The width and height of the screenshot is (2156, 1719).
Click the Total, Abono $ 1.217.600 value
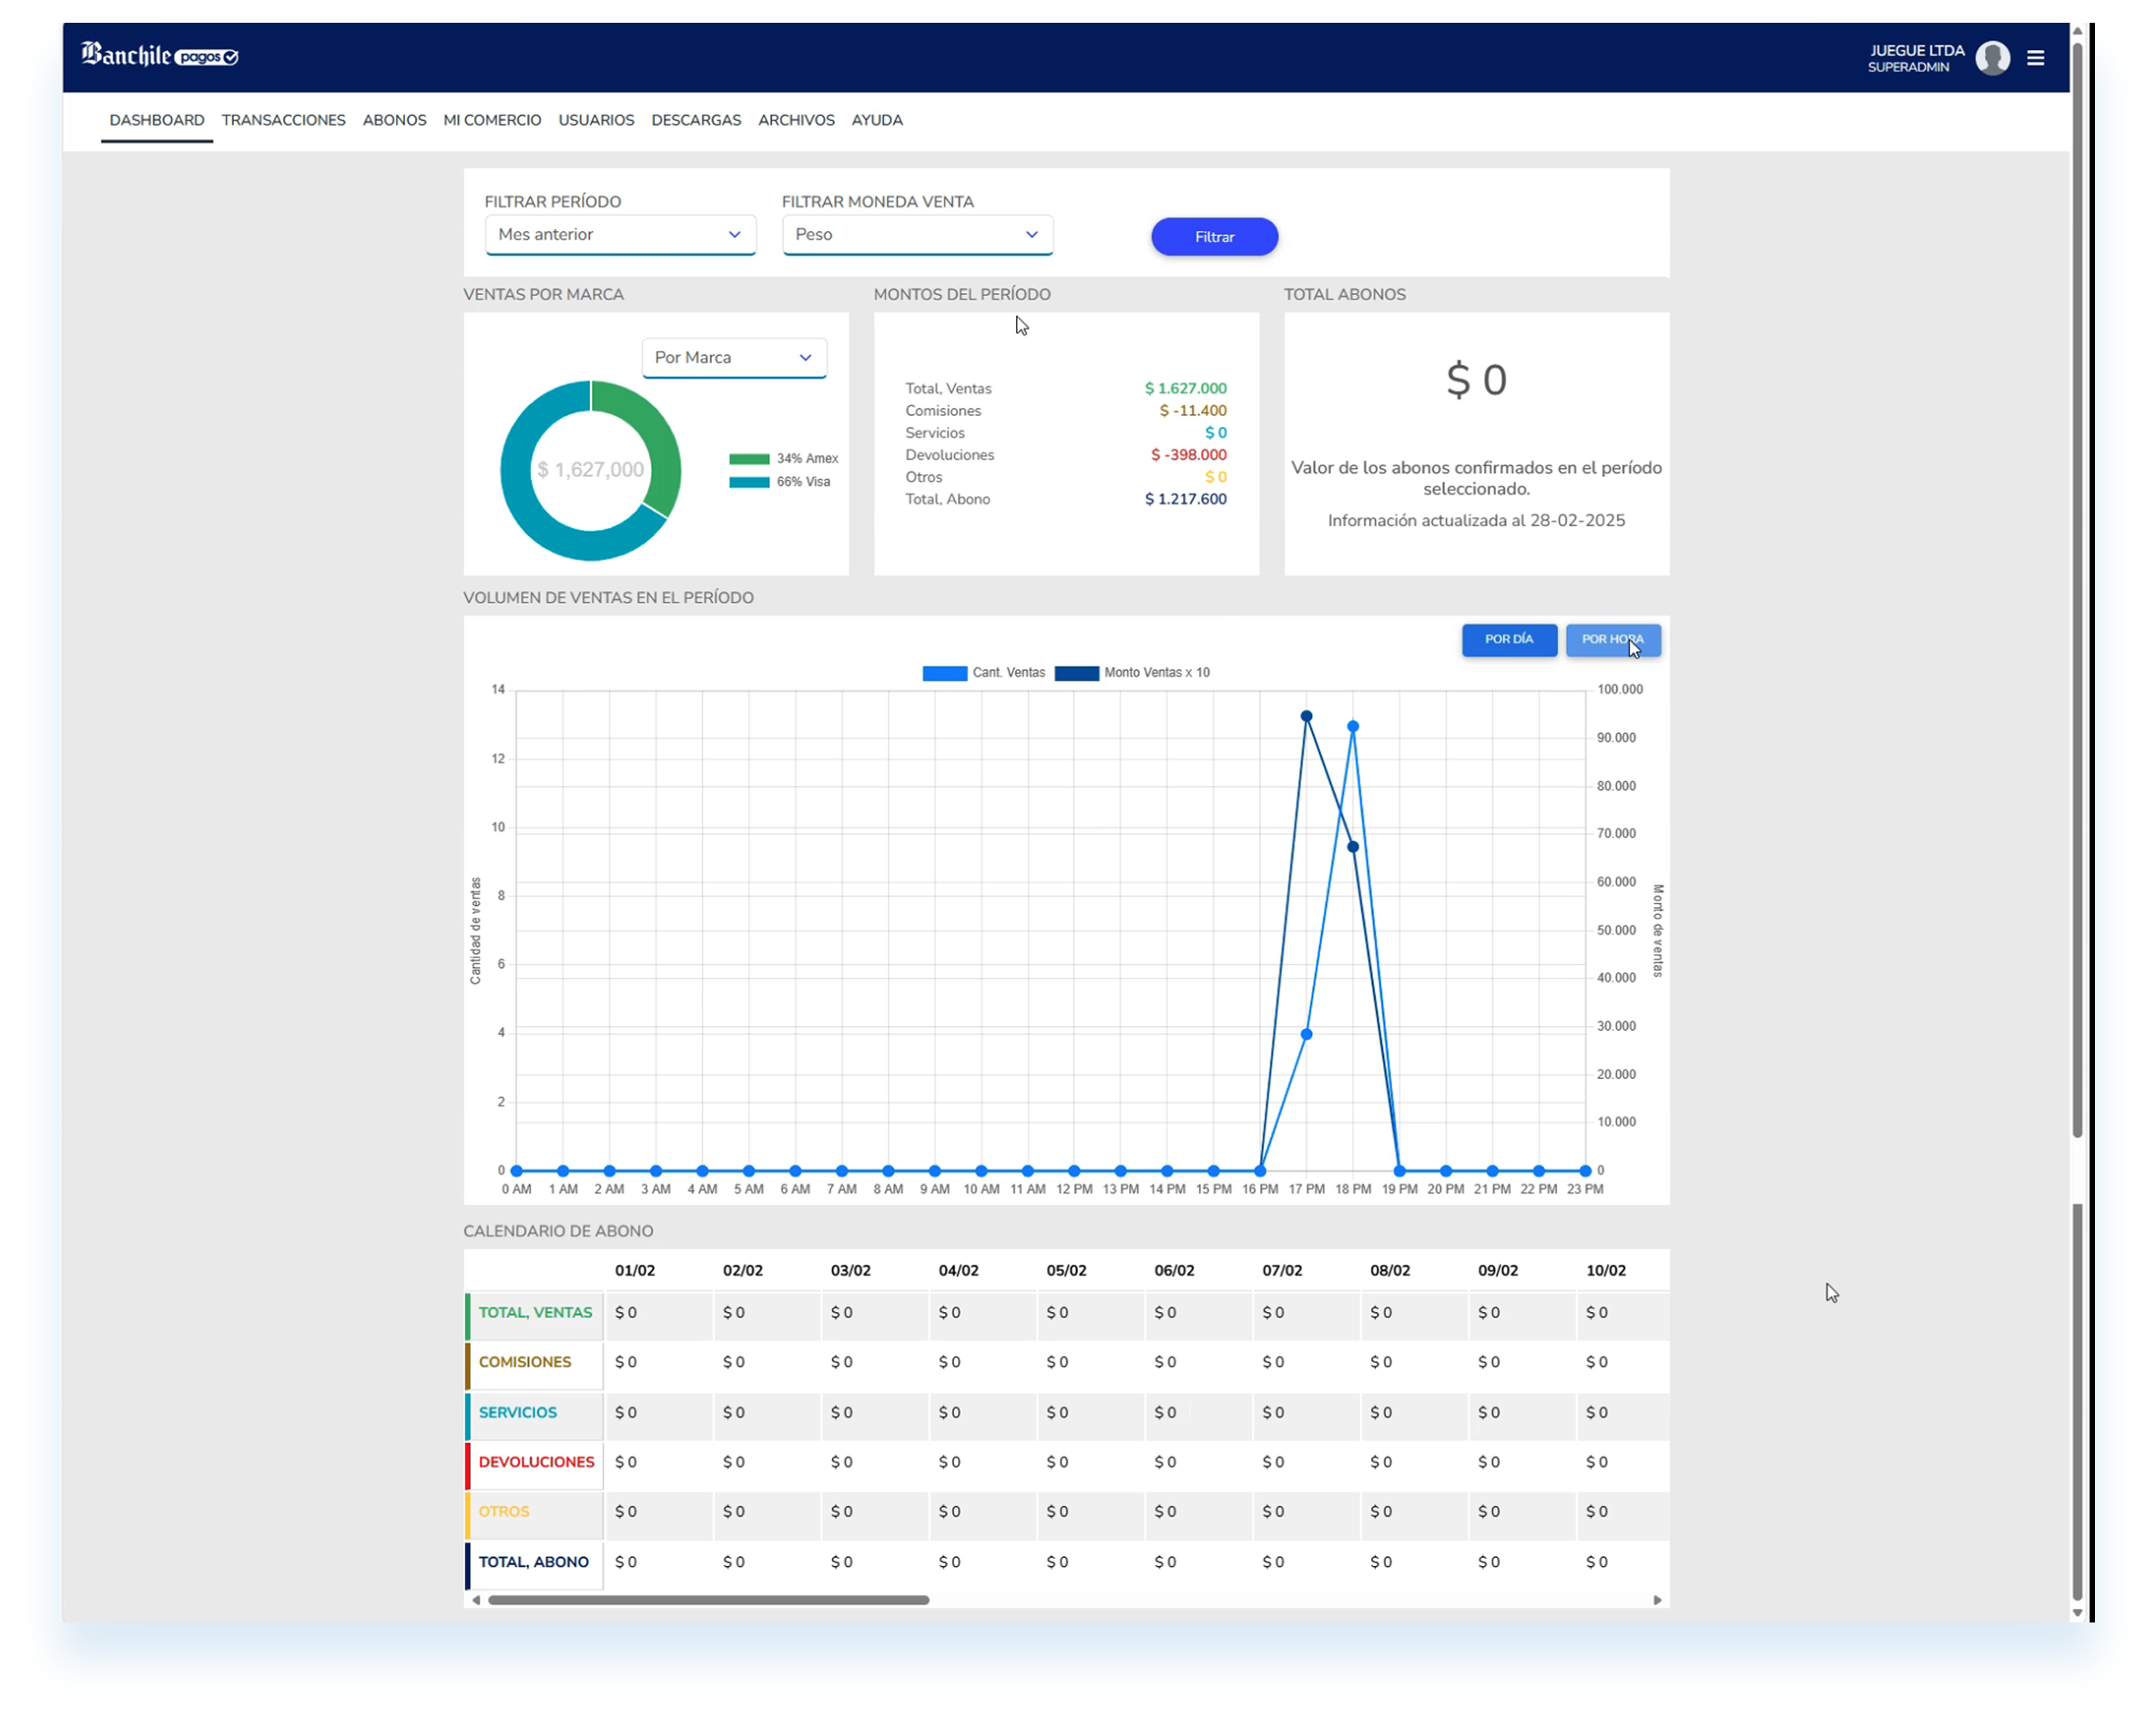click(1185, 499)
